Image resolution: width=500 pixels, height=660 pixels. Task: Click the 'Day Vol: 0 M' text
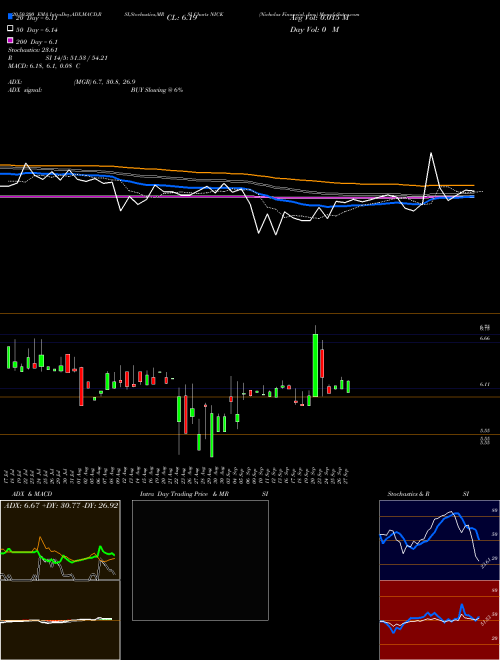coord(314,30)
